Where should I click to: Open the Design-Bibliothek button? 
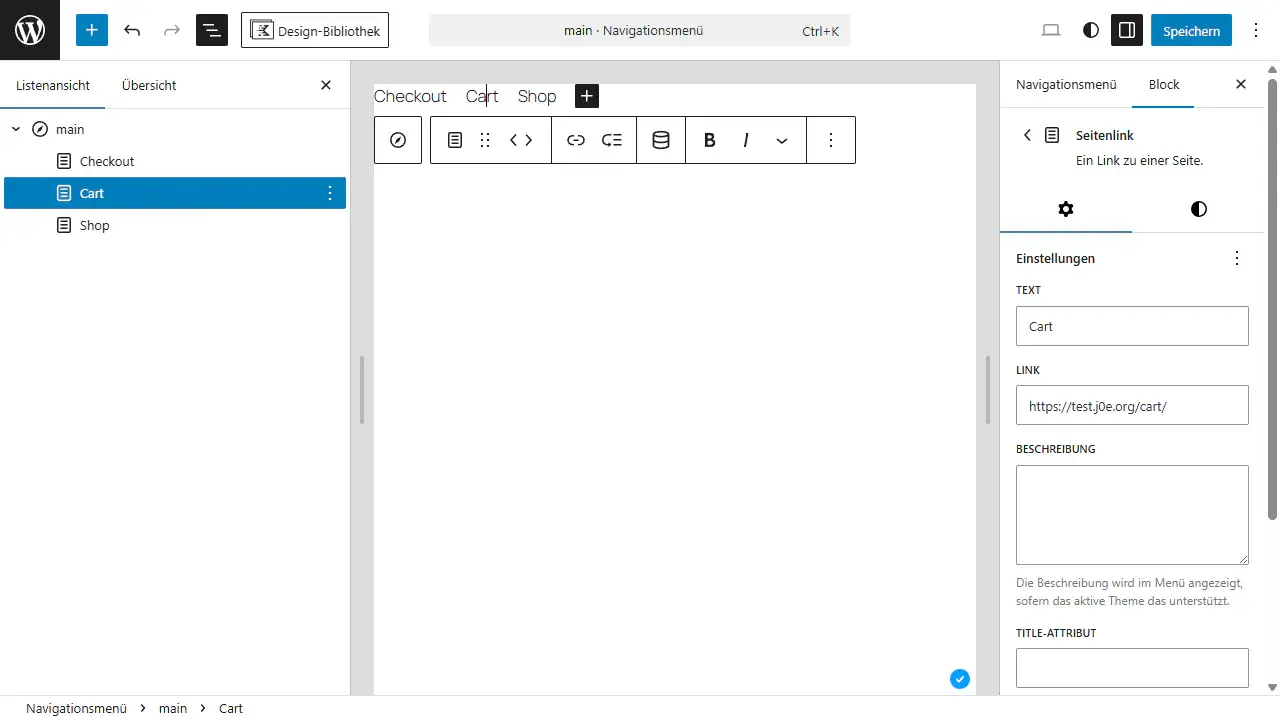tap(315, 30)
